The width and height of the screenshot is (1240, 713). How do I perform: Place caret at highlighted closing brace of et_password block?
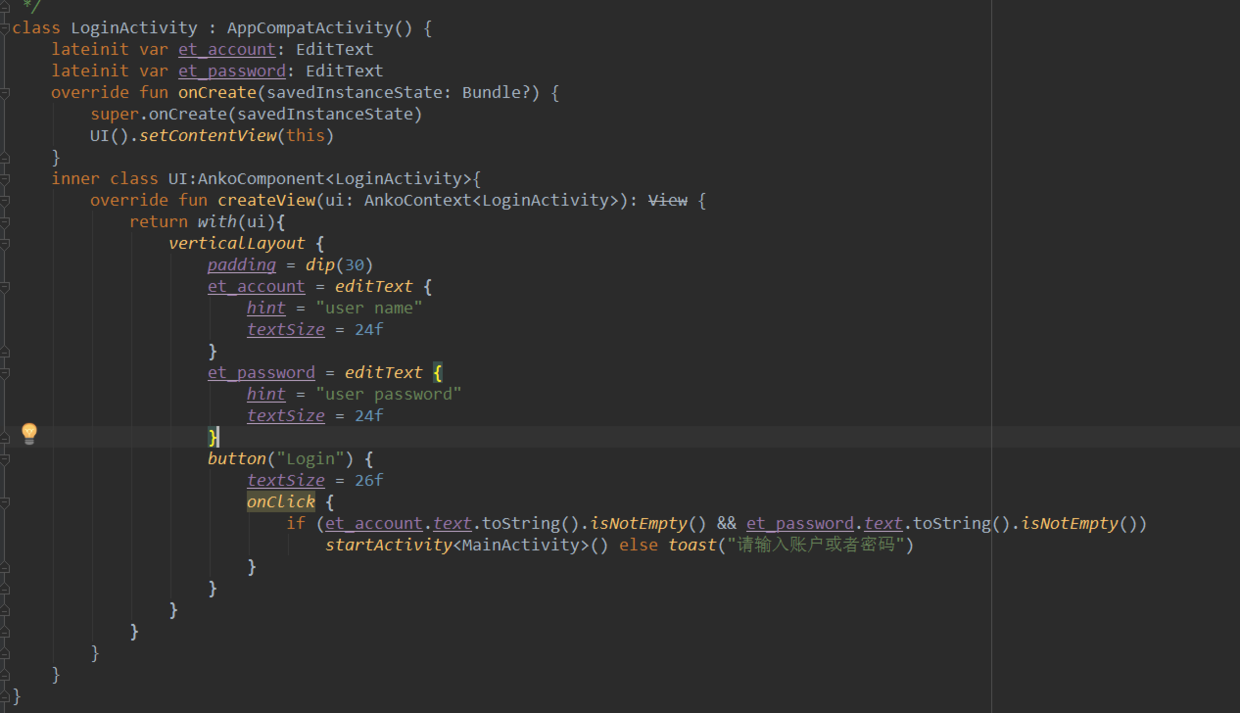[x=212, y=437]
